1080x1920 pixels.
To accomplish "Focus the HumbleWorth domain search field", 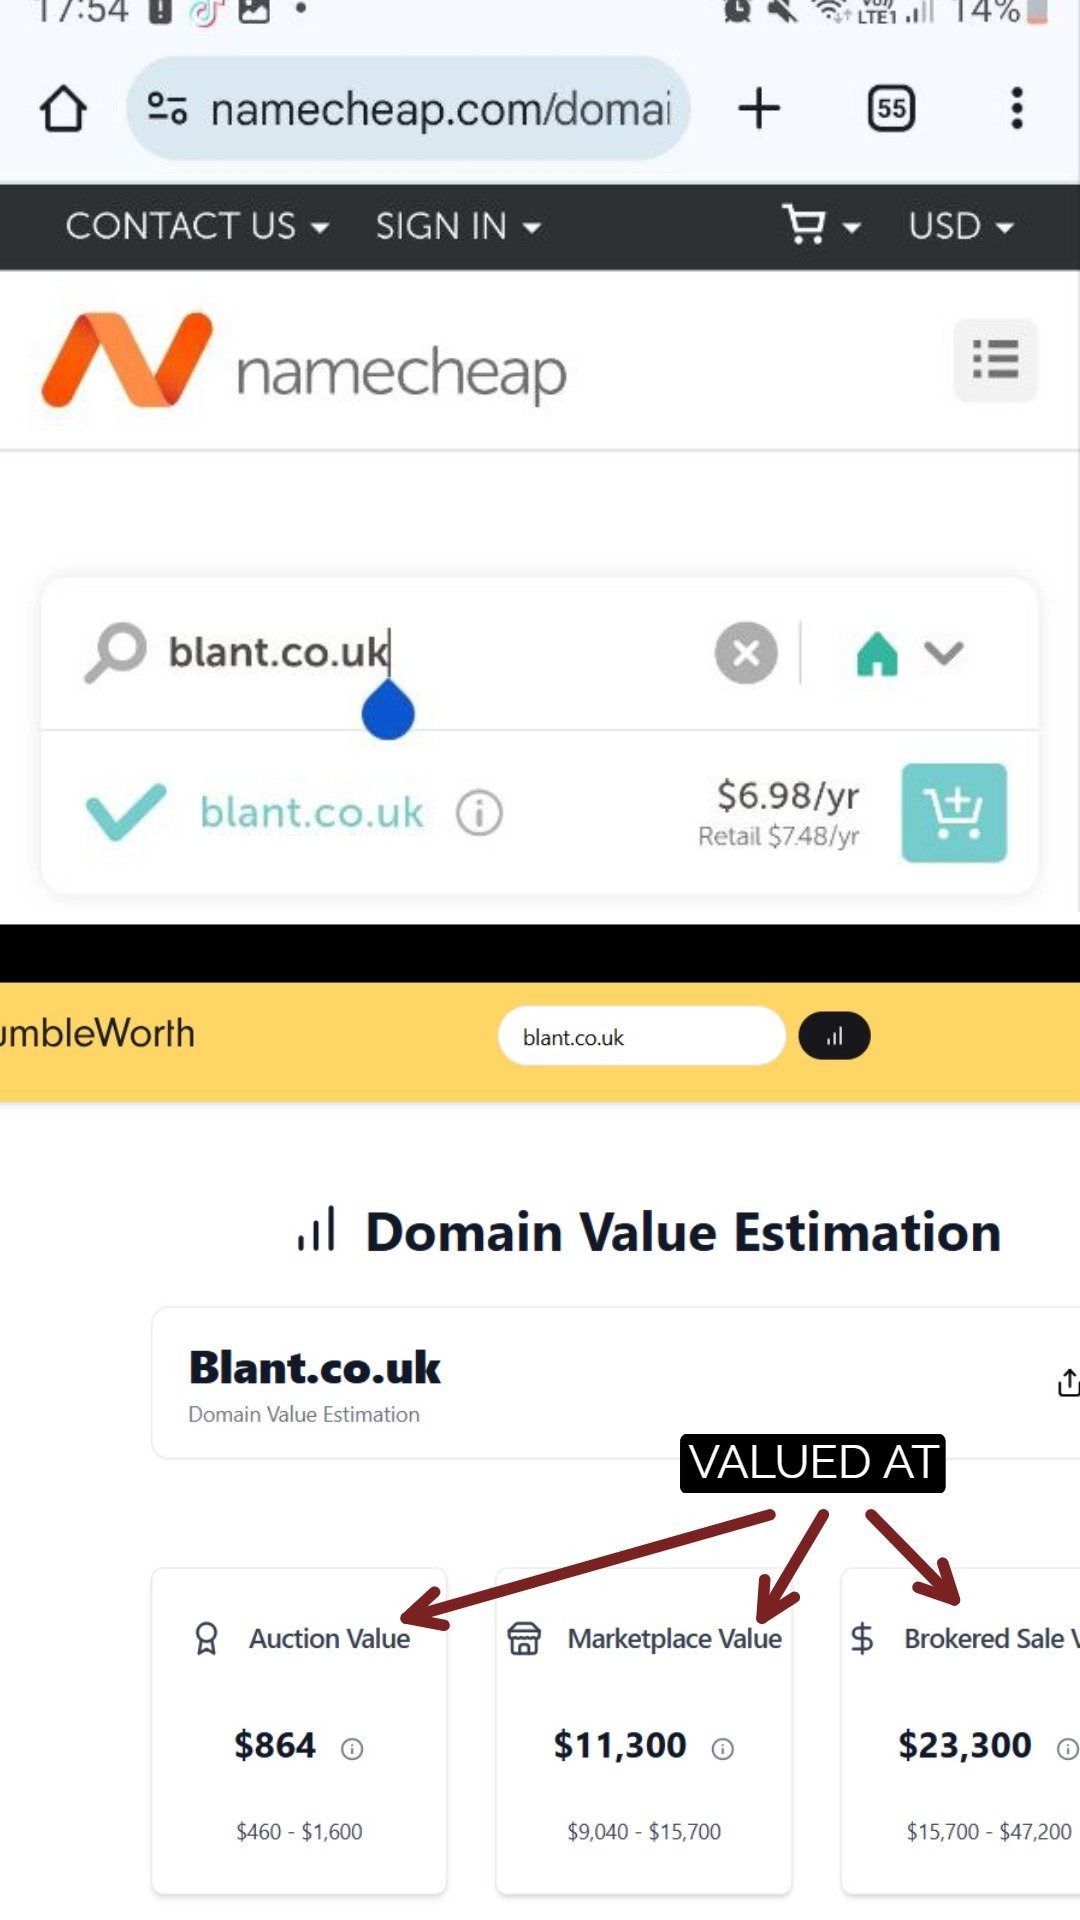I will coord(641,1037).
